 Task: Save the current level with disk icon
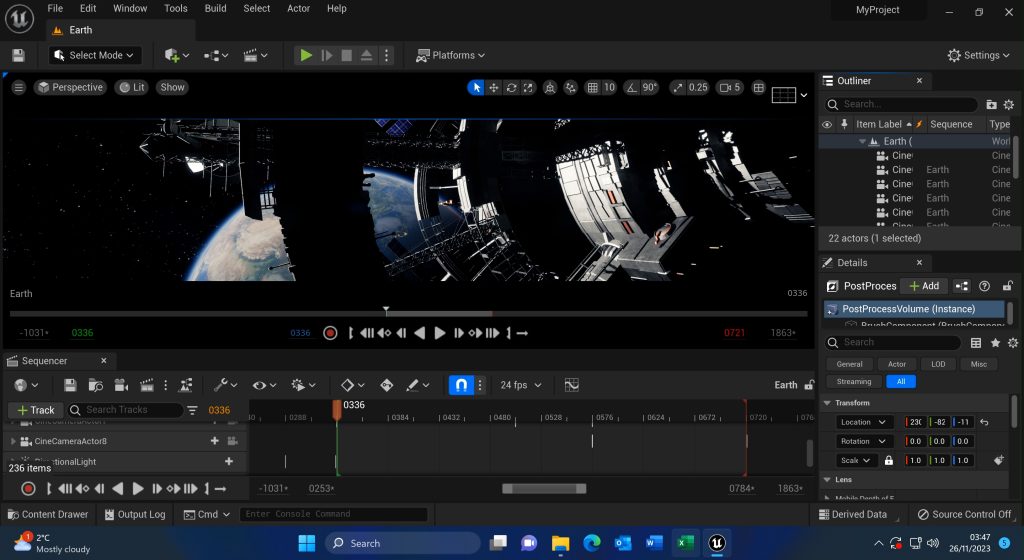tap(18, 55)
